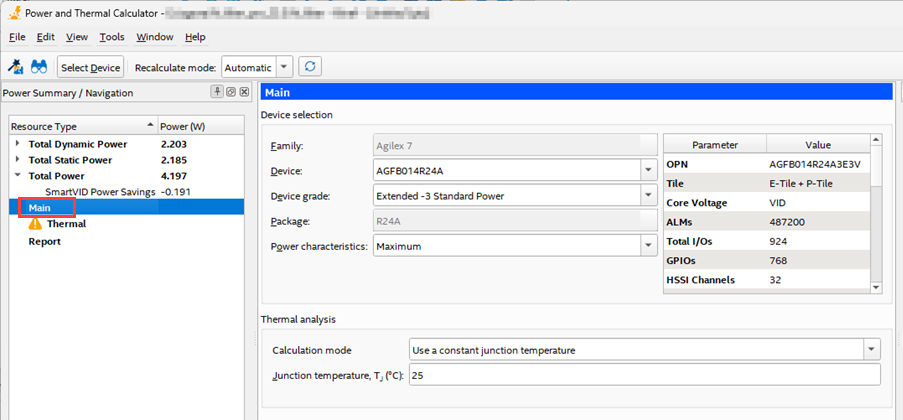The height and width of the screenshot is (420, 903).
Task: Open the Device dropdown
Action: [x=648, y=171]
